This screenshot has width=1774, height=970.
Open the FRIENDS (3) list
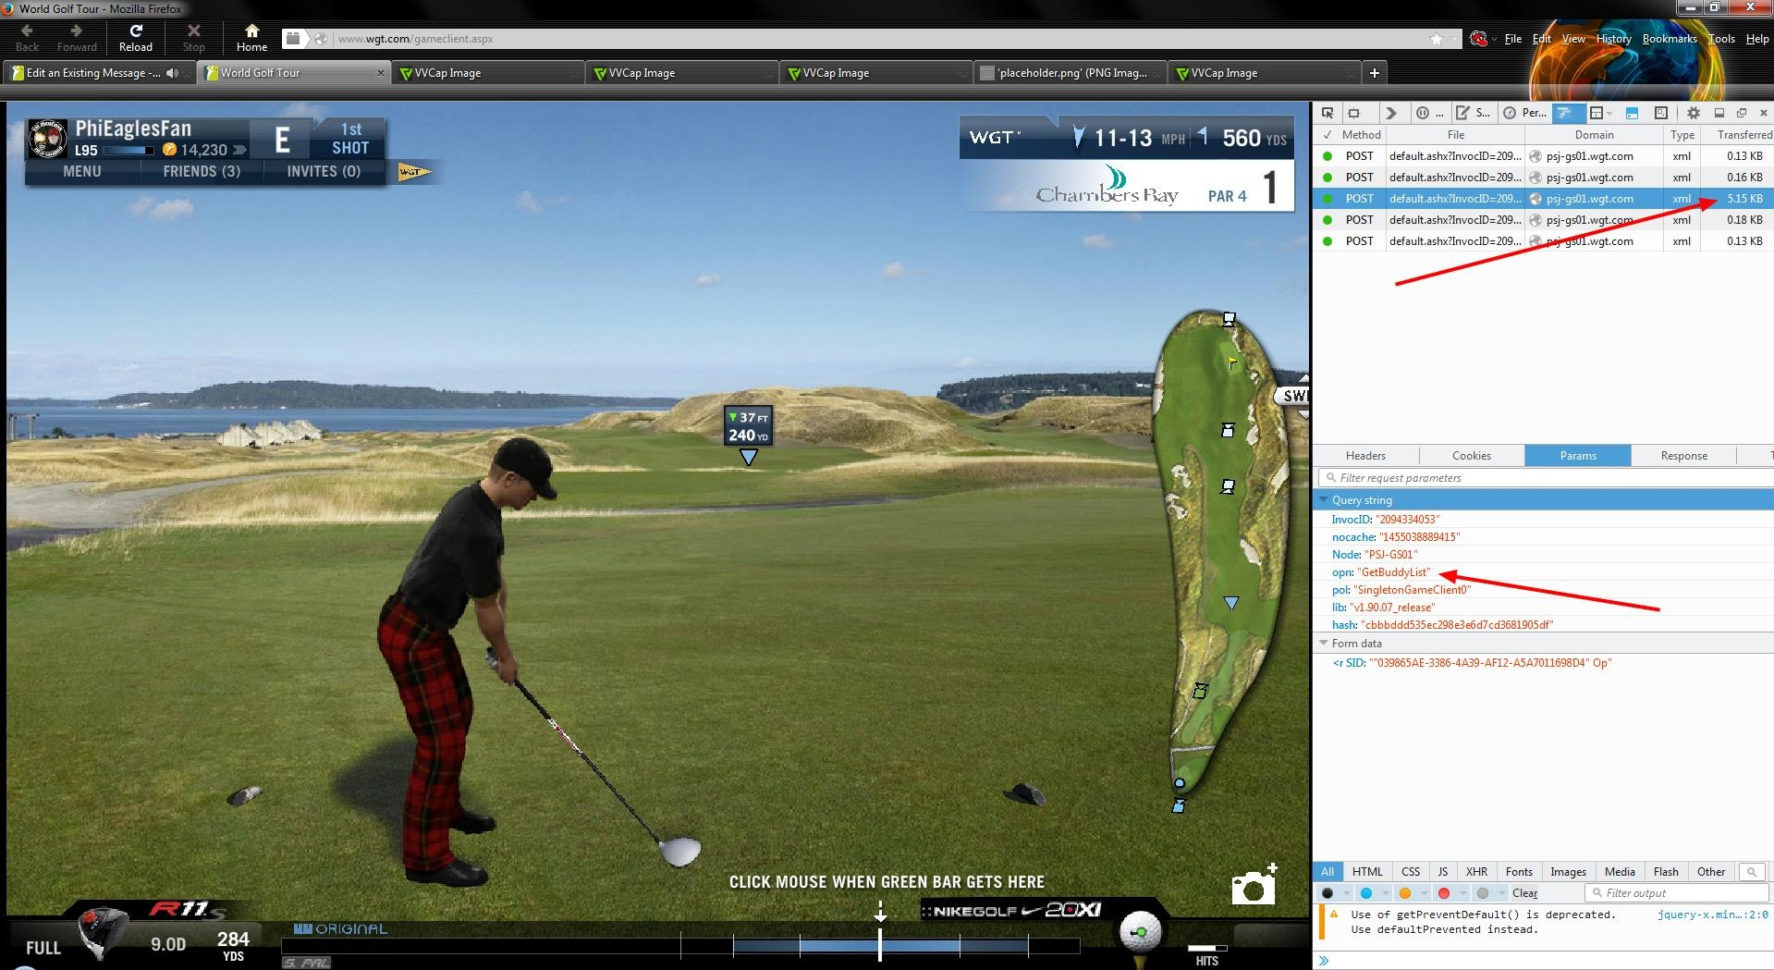[202, 172]
